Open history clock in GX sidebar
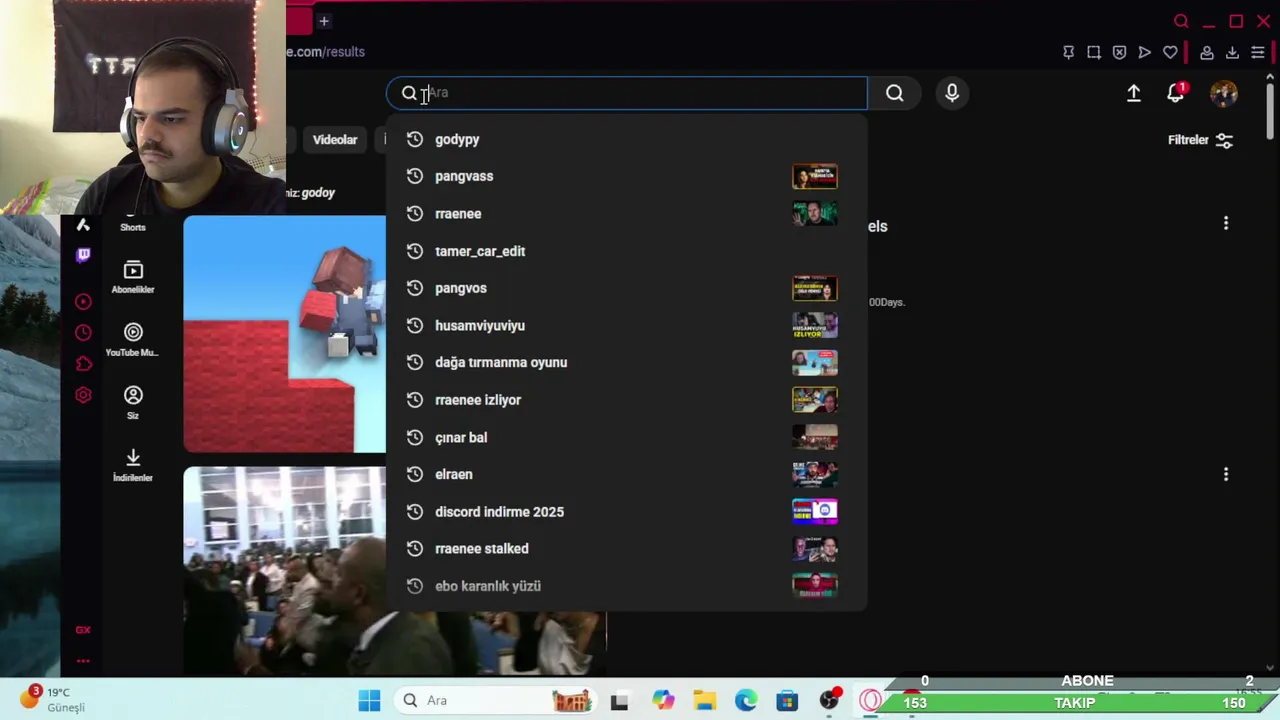1280x720 pixels. (83, 332)
